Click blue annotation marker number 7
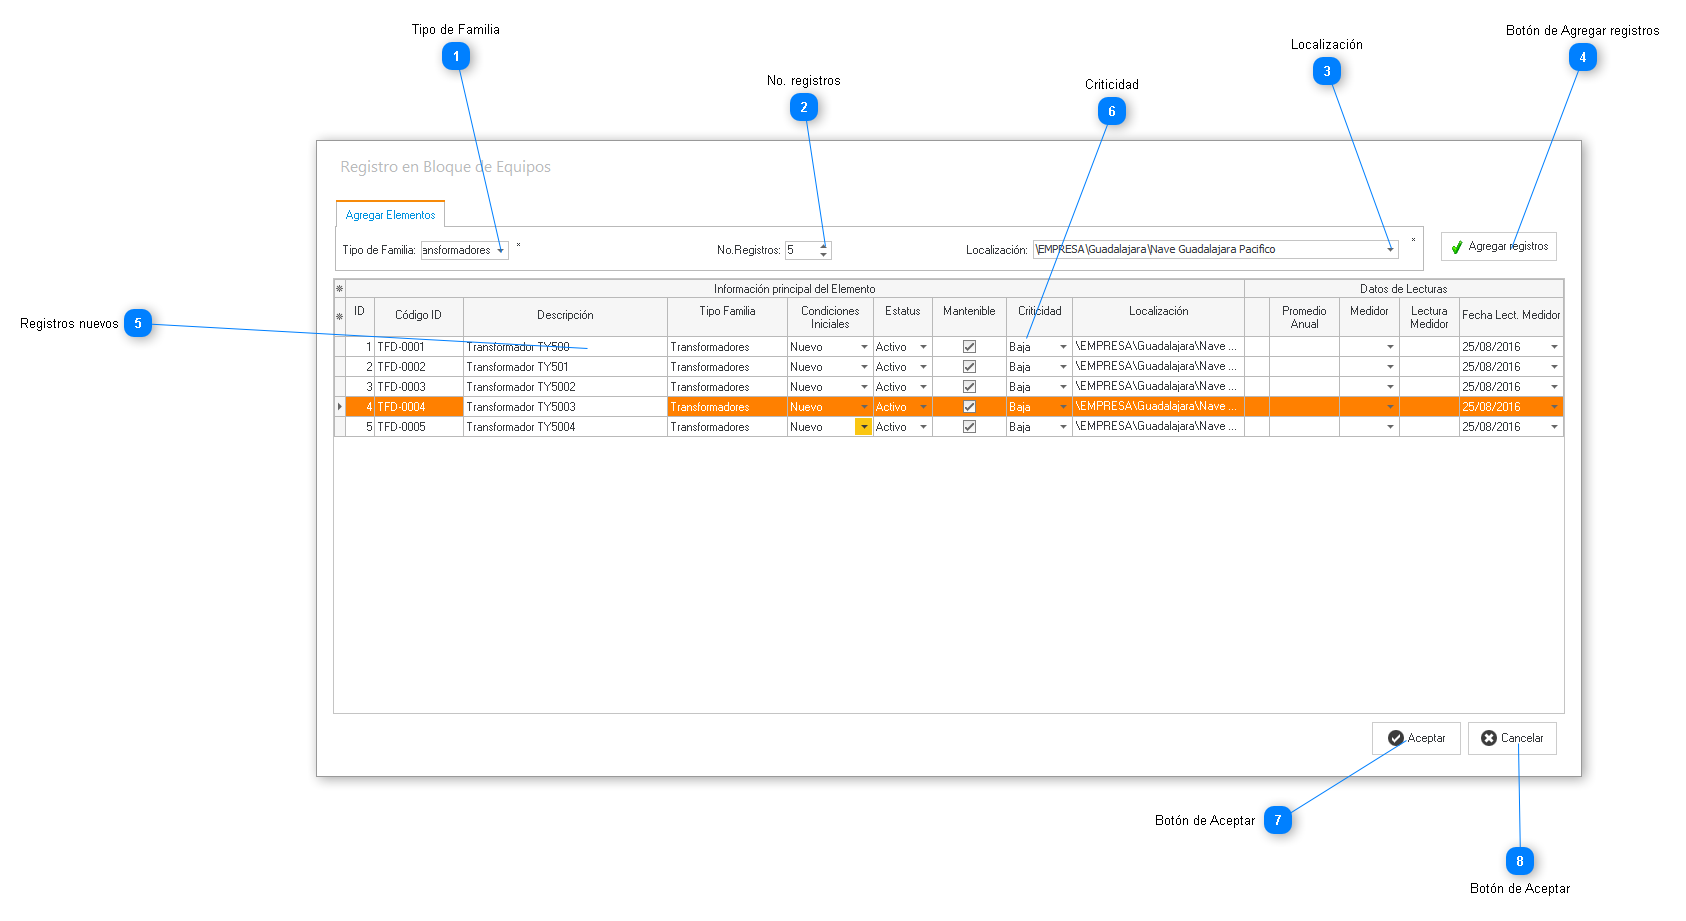This screenshot has width=1686, height=921. (1277, 820)
